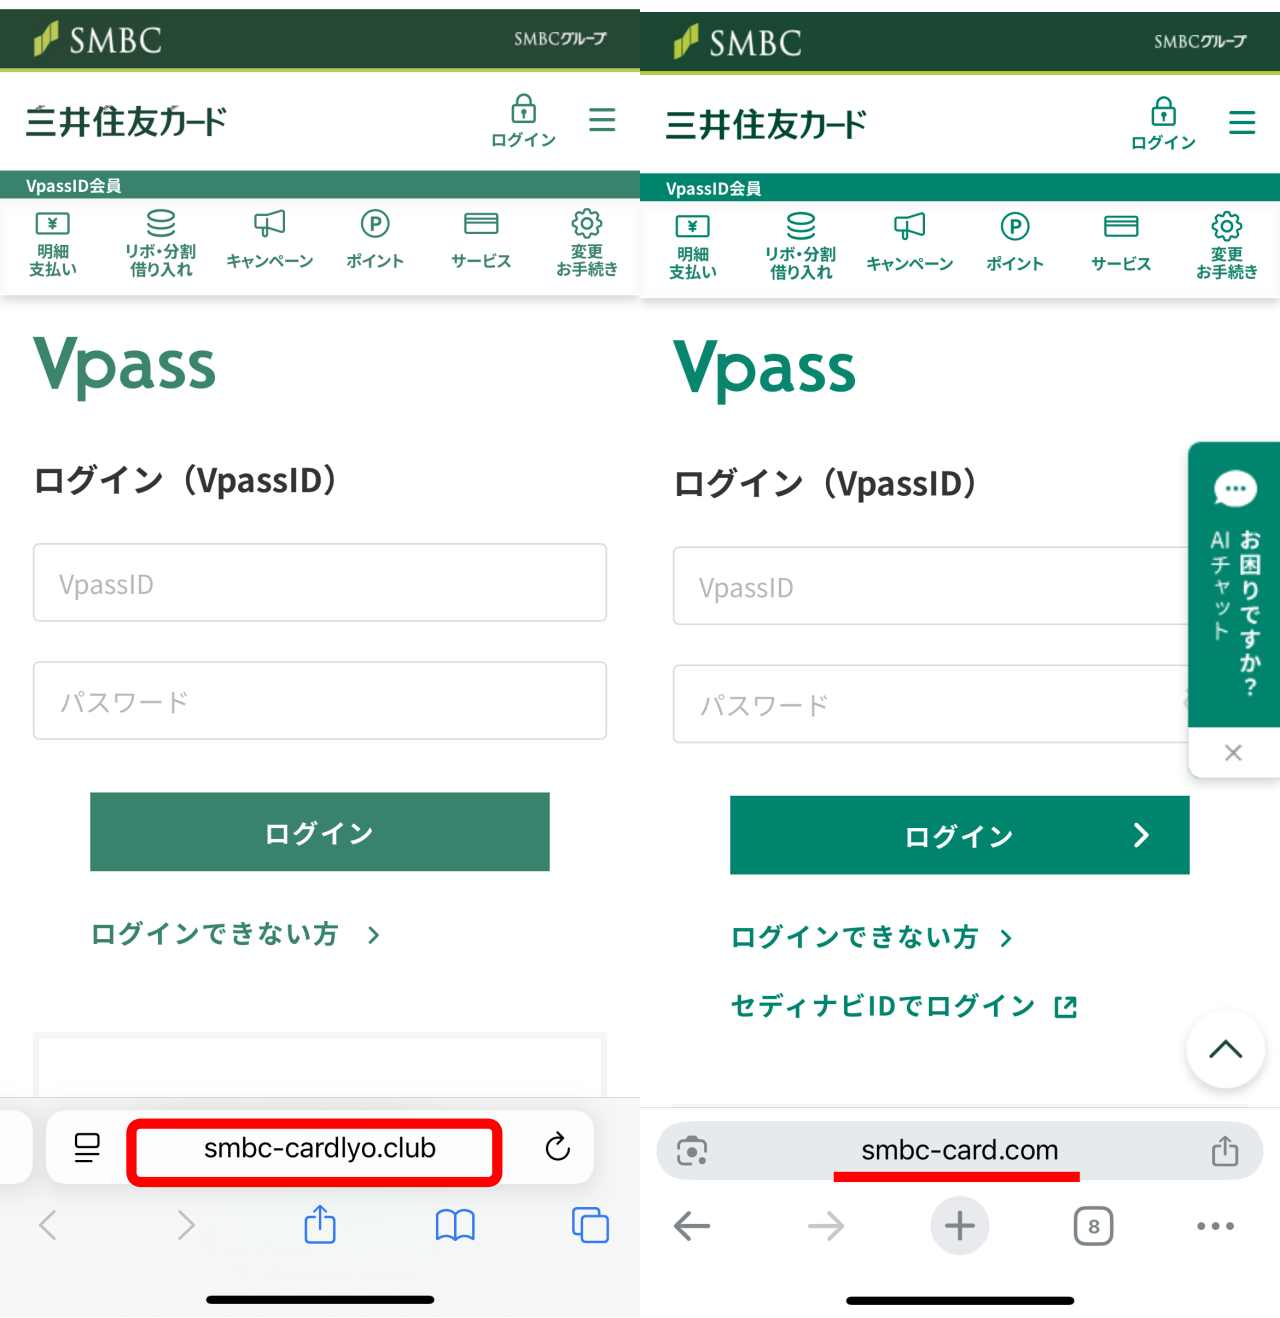The image size is (1280, 1318).
Task: Tap the パスワード field on smbc-card.com page
Action: [931, 704]
